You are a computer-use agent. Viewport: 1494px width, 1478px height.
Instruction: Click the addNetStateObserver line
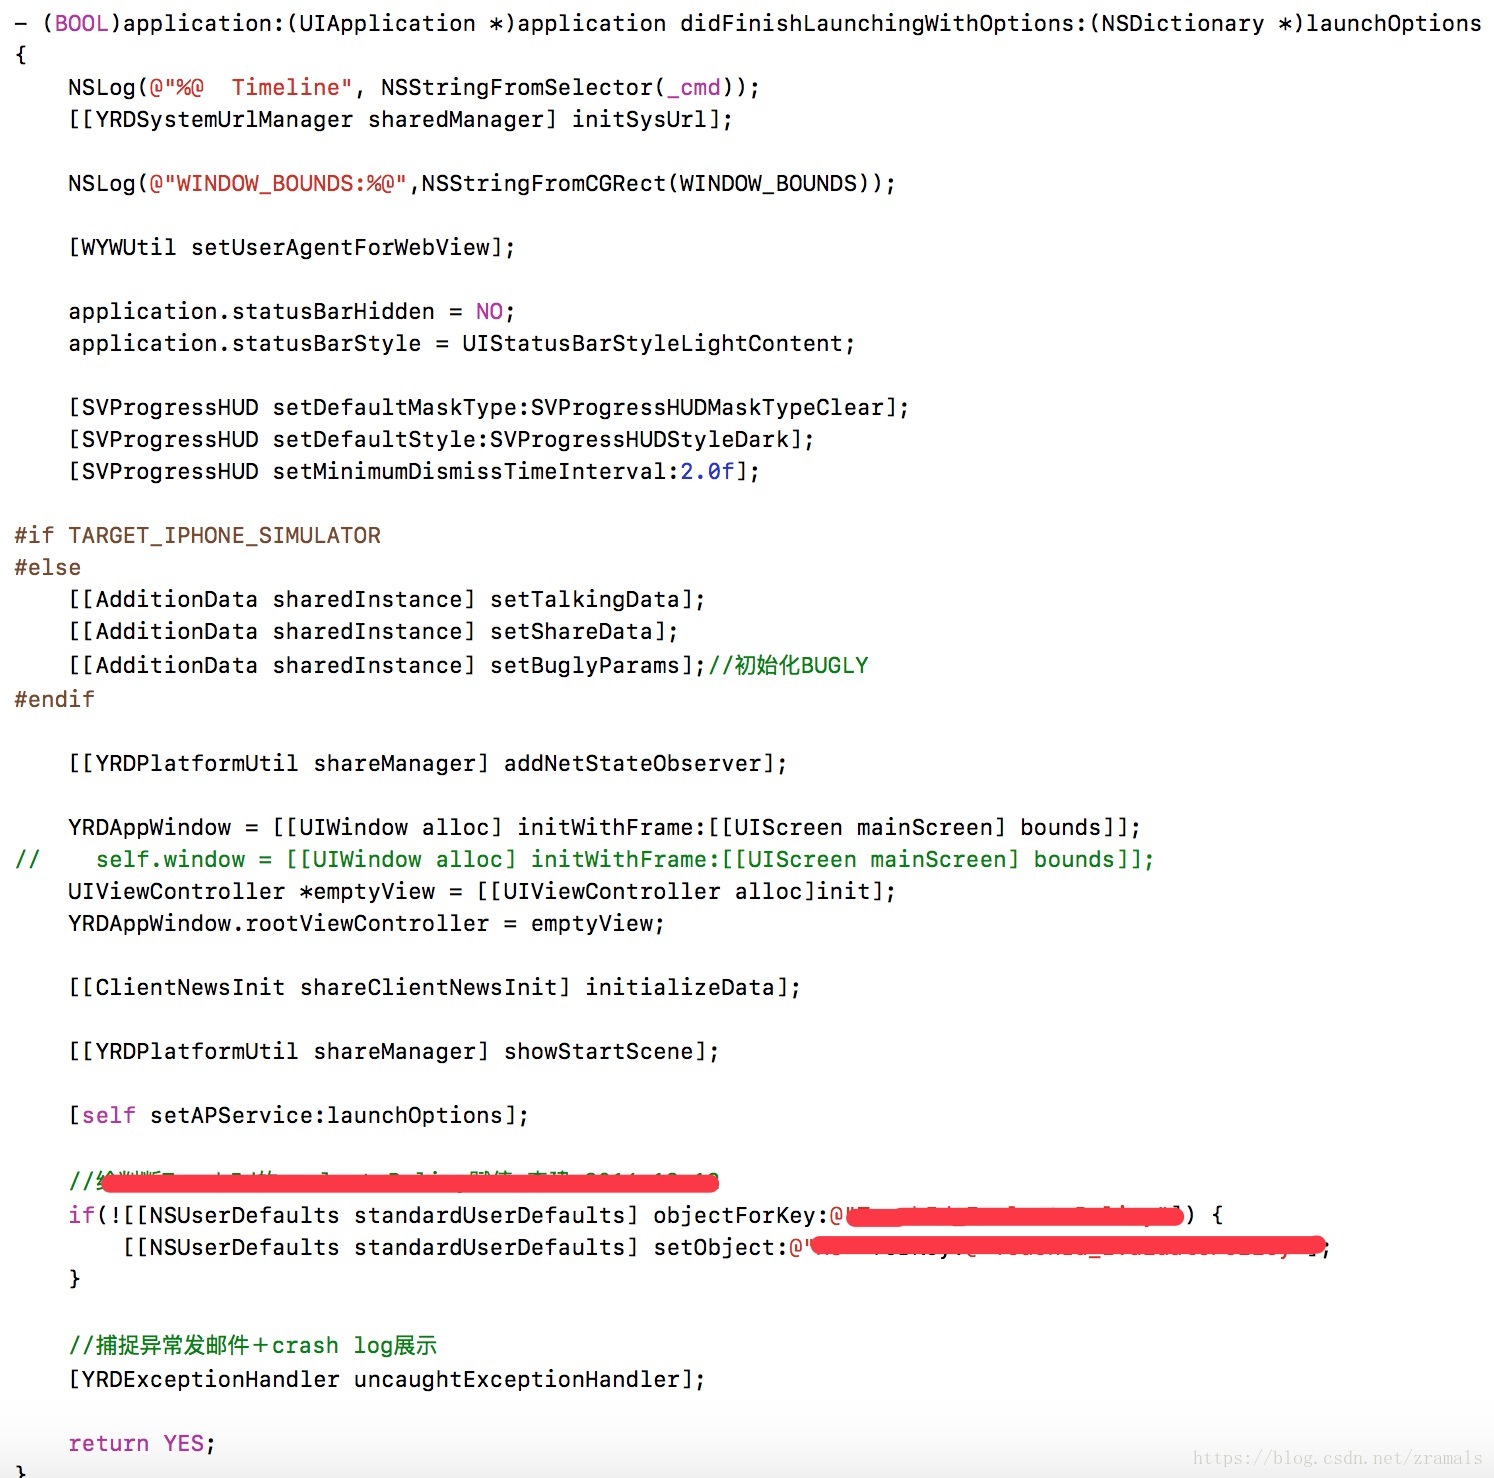(427, 764)
